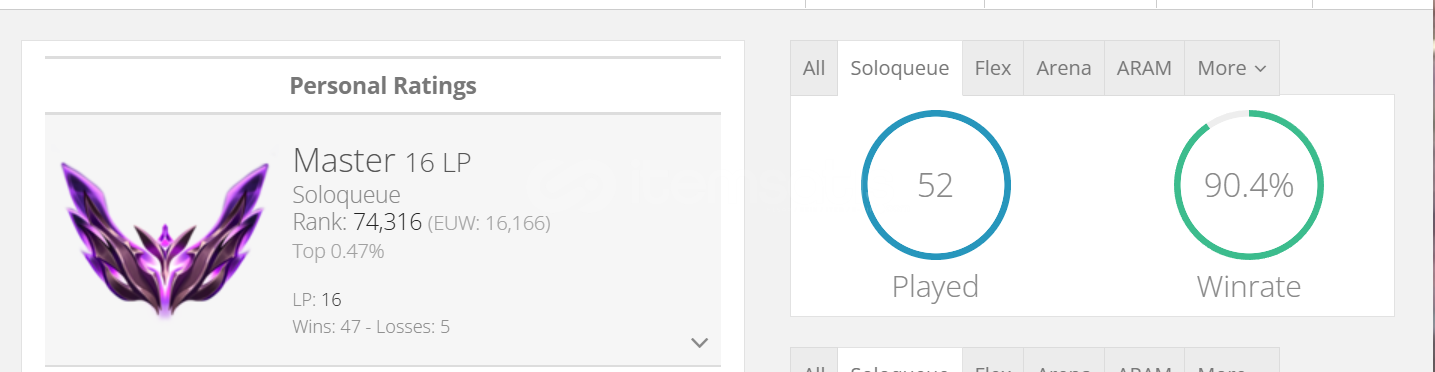
Task: Click the Personal Ratings header
Action: point(383,86)
